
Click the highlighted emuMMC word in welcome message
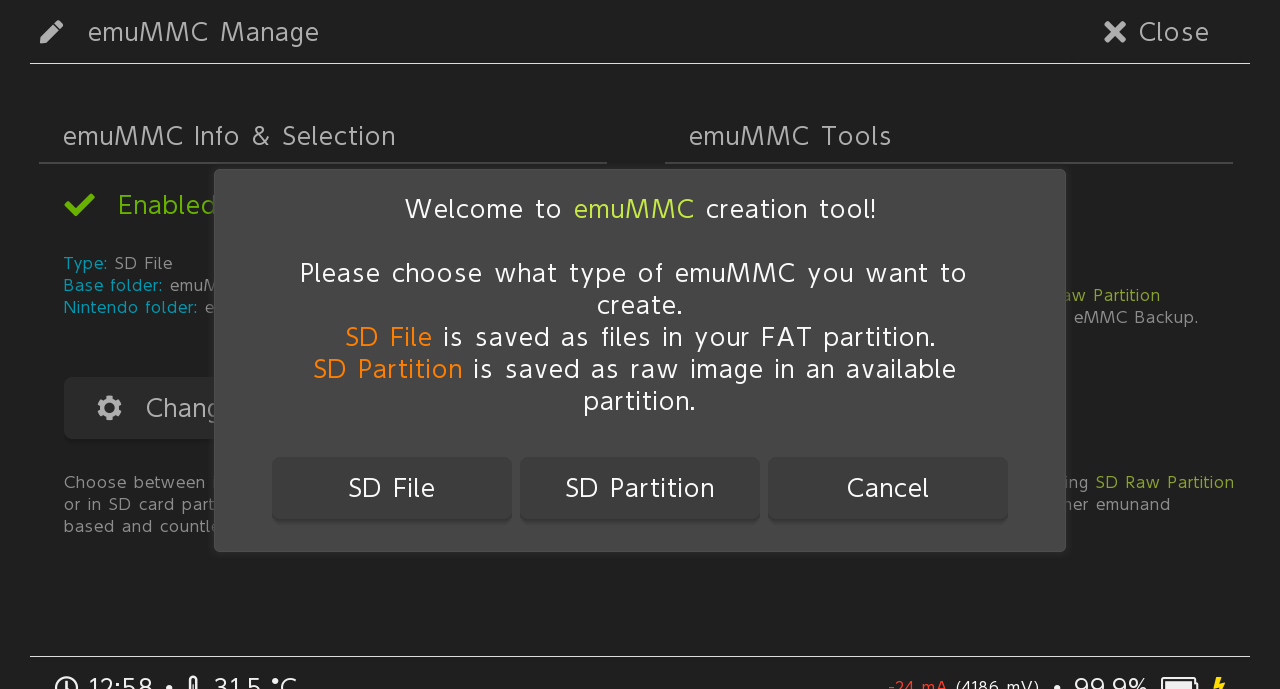(x=634, y=209)
